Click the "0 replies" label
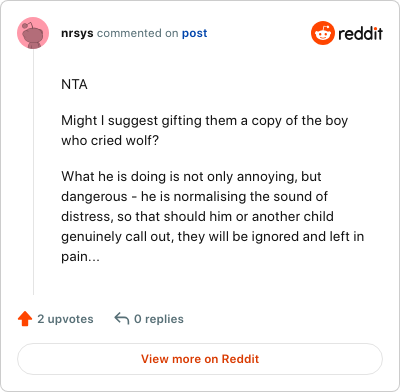 coord(159,319)
